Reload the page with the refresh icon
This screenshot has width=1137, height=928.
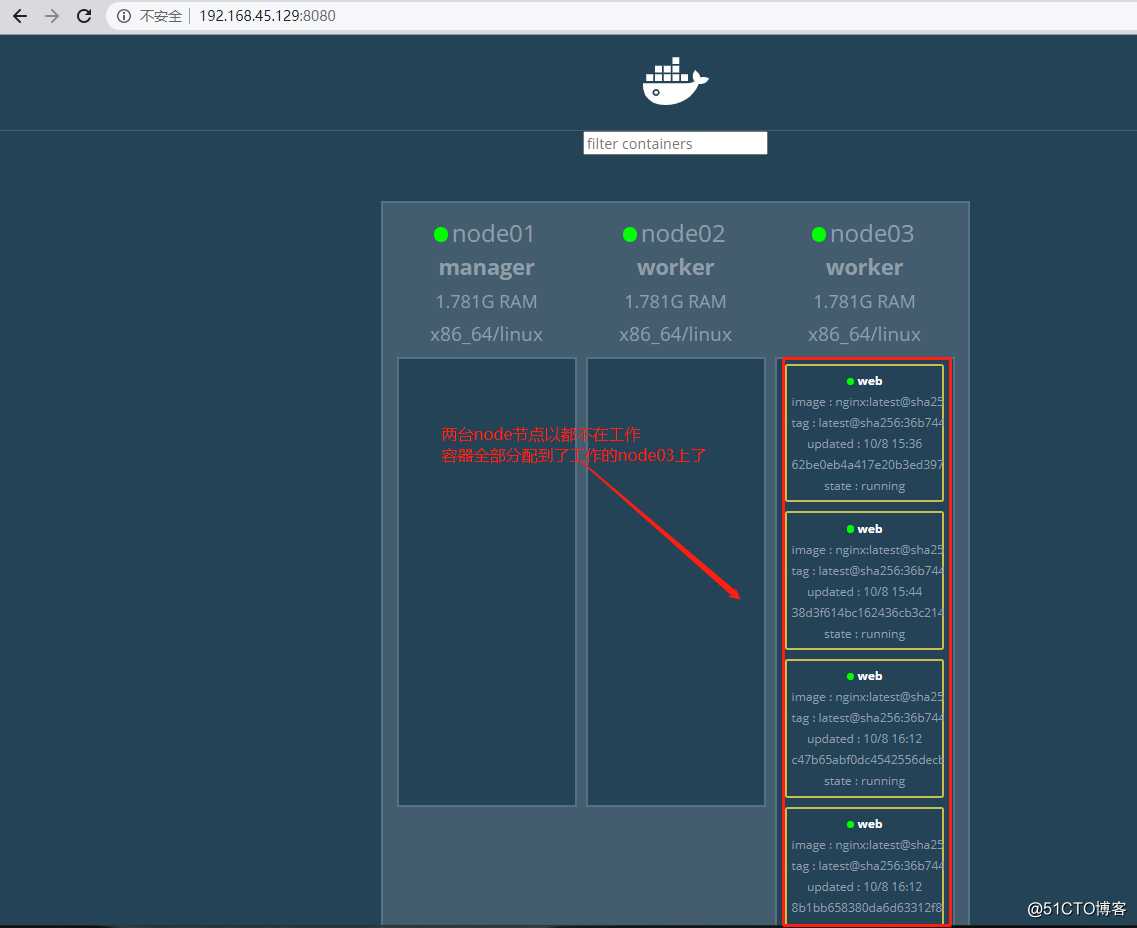84,15
